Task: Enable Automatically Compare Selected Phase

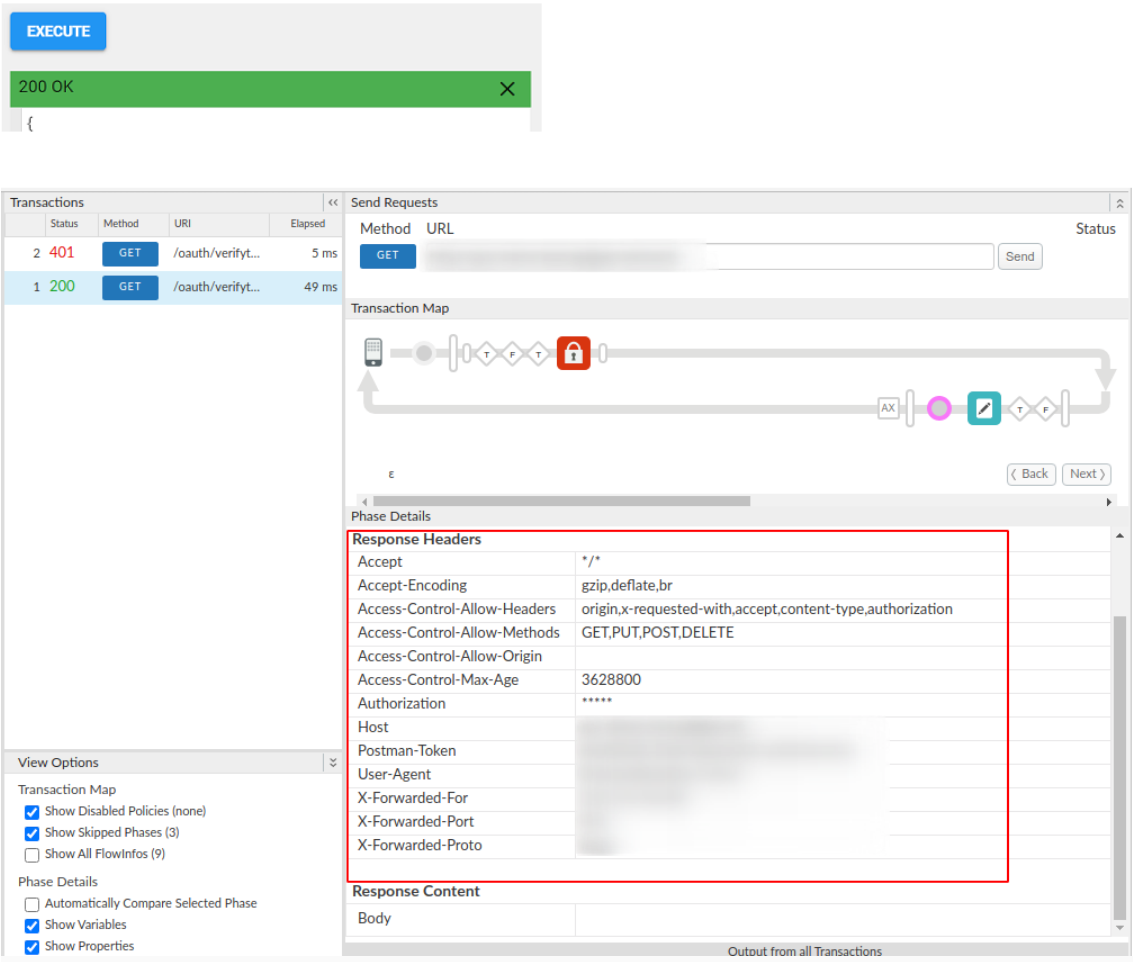Action: coord(32,904)
